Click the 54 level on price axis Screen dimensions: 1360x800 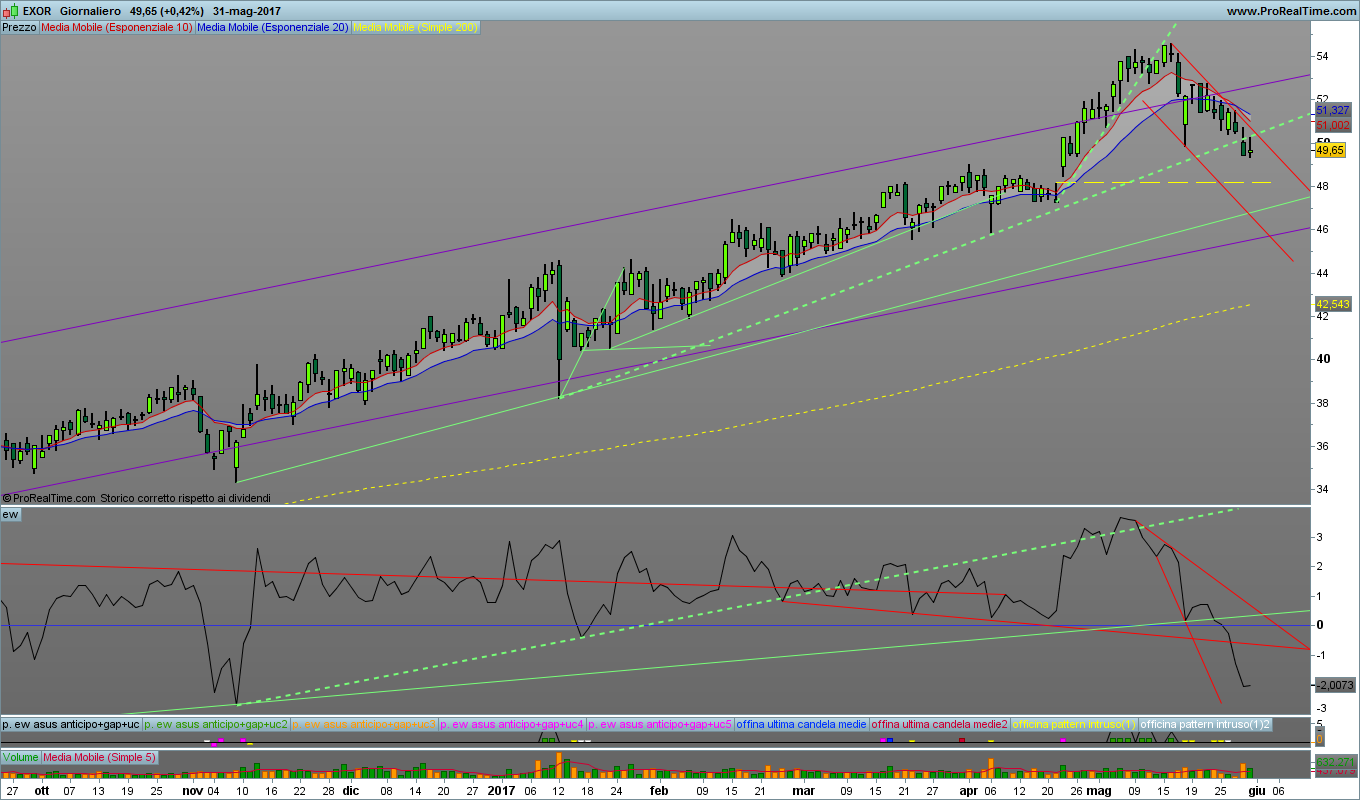[1321, 56]
